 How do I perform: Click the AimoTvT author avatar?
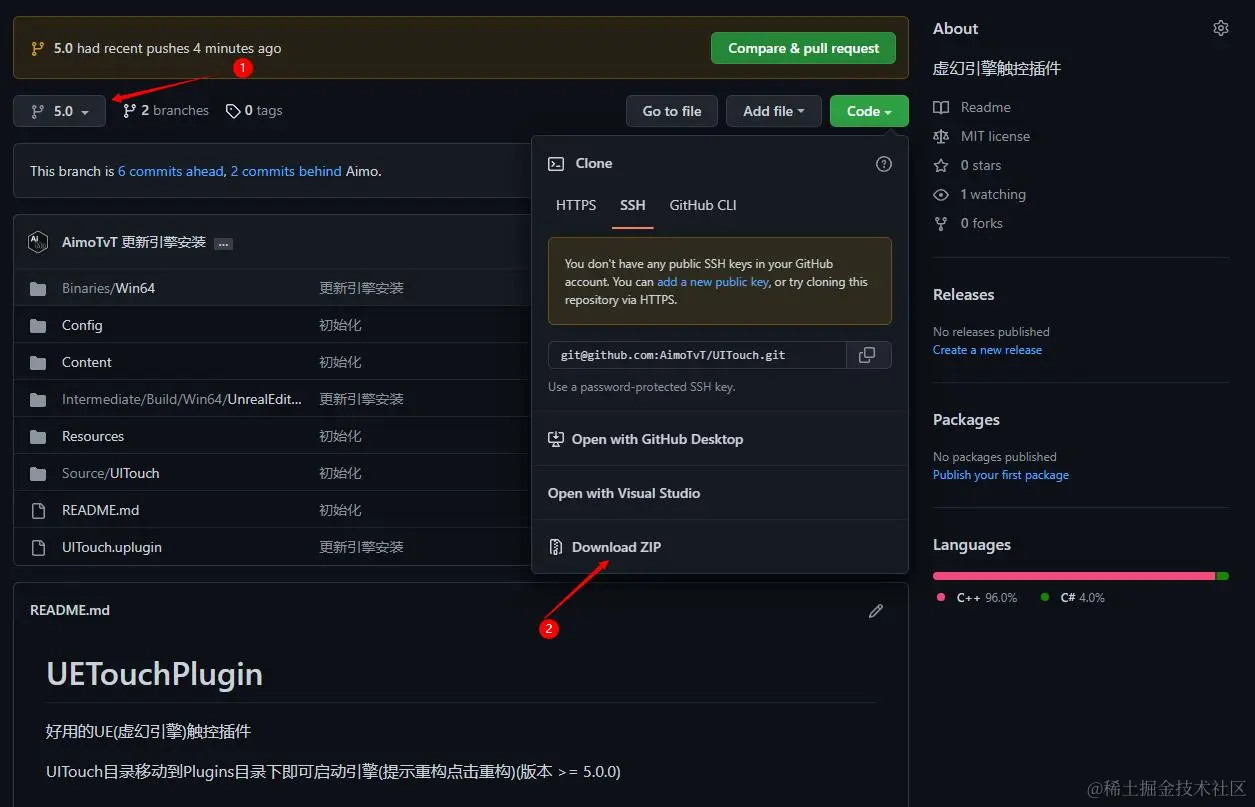coord(39,242)
